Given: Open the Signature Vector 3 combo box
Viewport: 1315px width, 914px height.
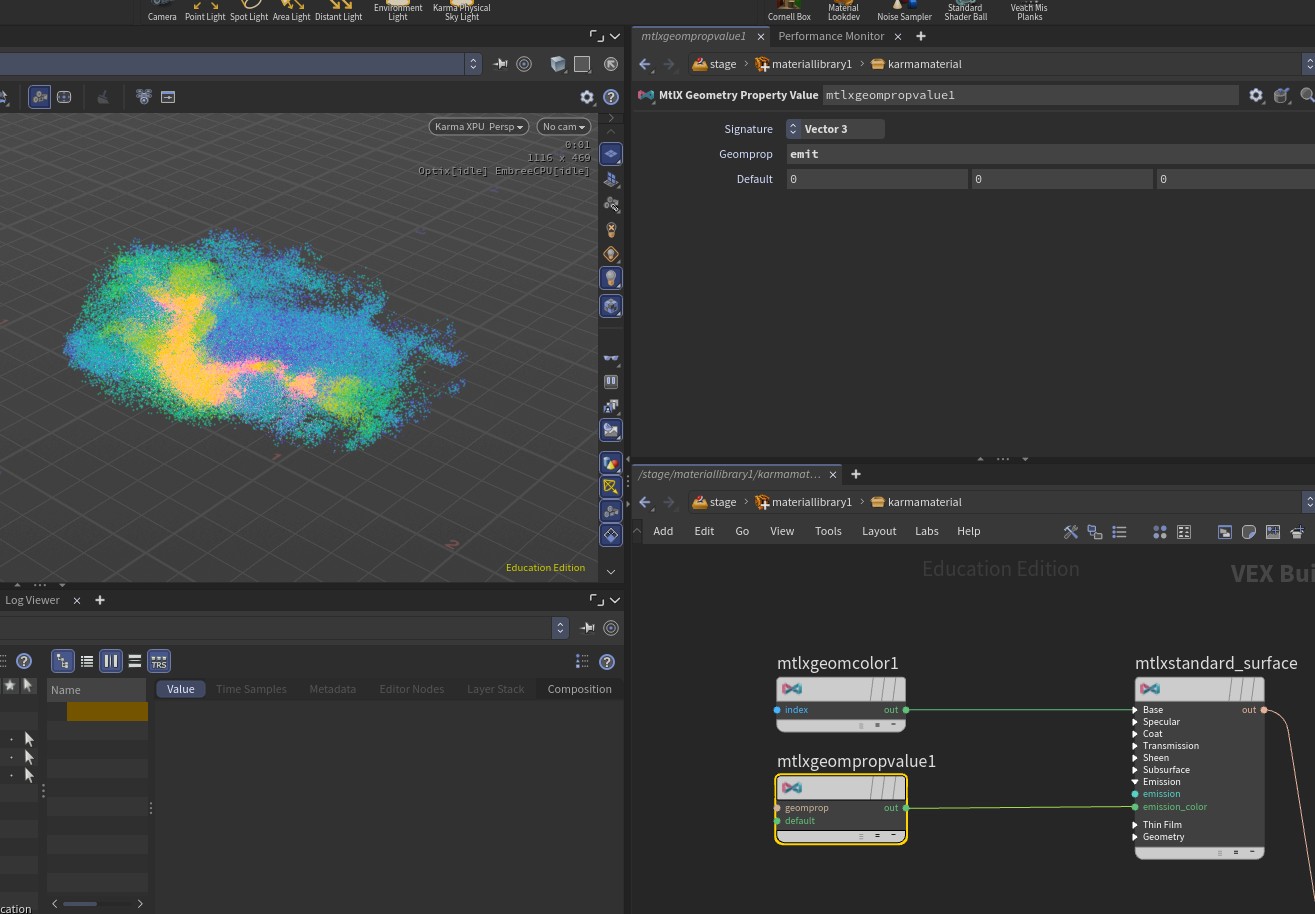Looking at the screenshot, I should 835,129.
